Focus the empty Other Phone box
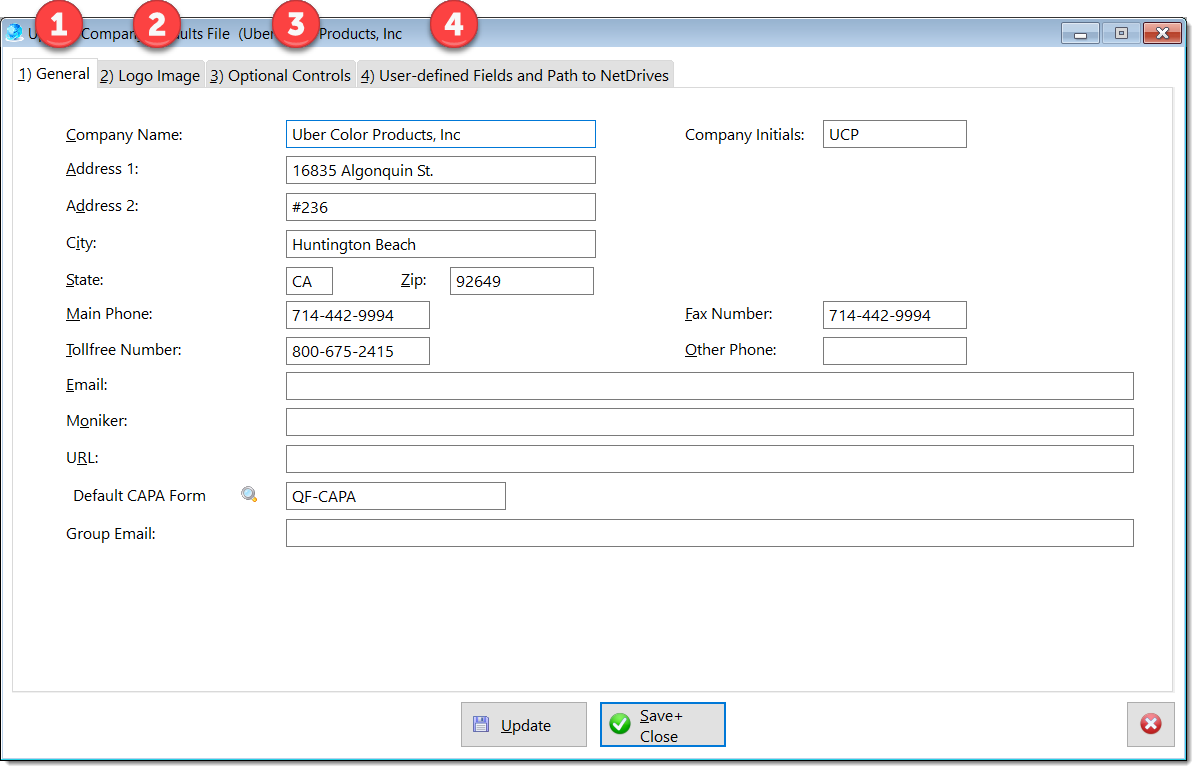Image resolution: width=1197 pixels, height=771 pixels. [894, 351]
